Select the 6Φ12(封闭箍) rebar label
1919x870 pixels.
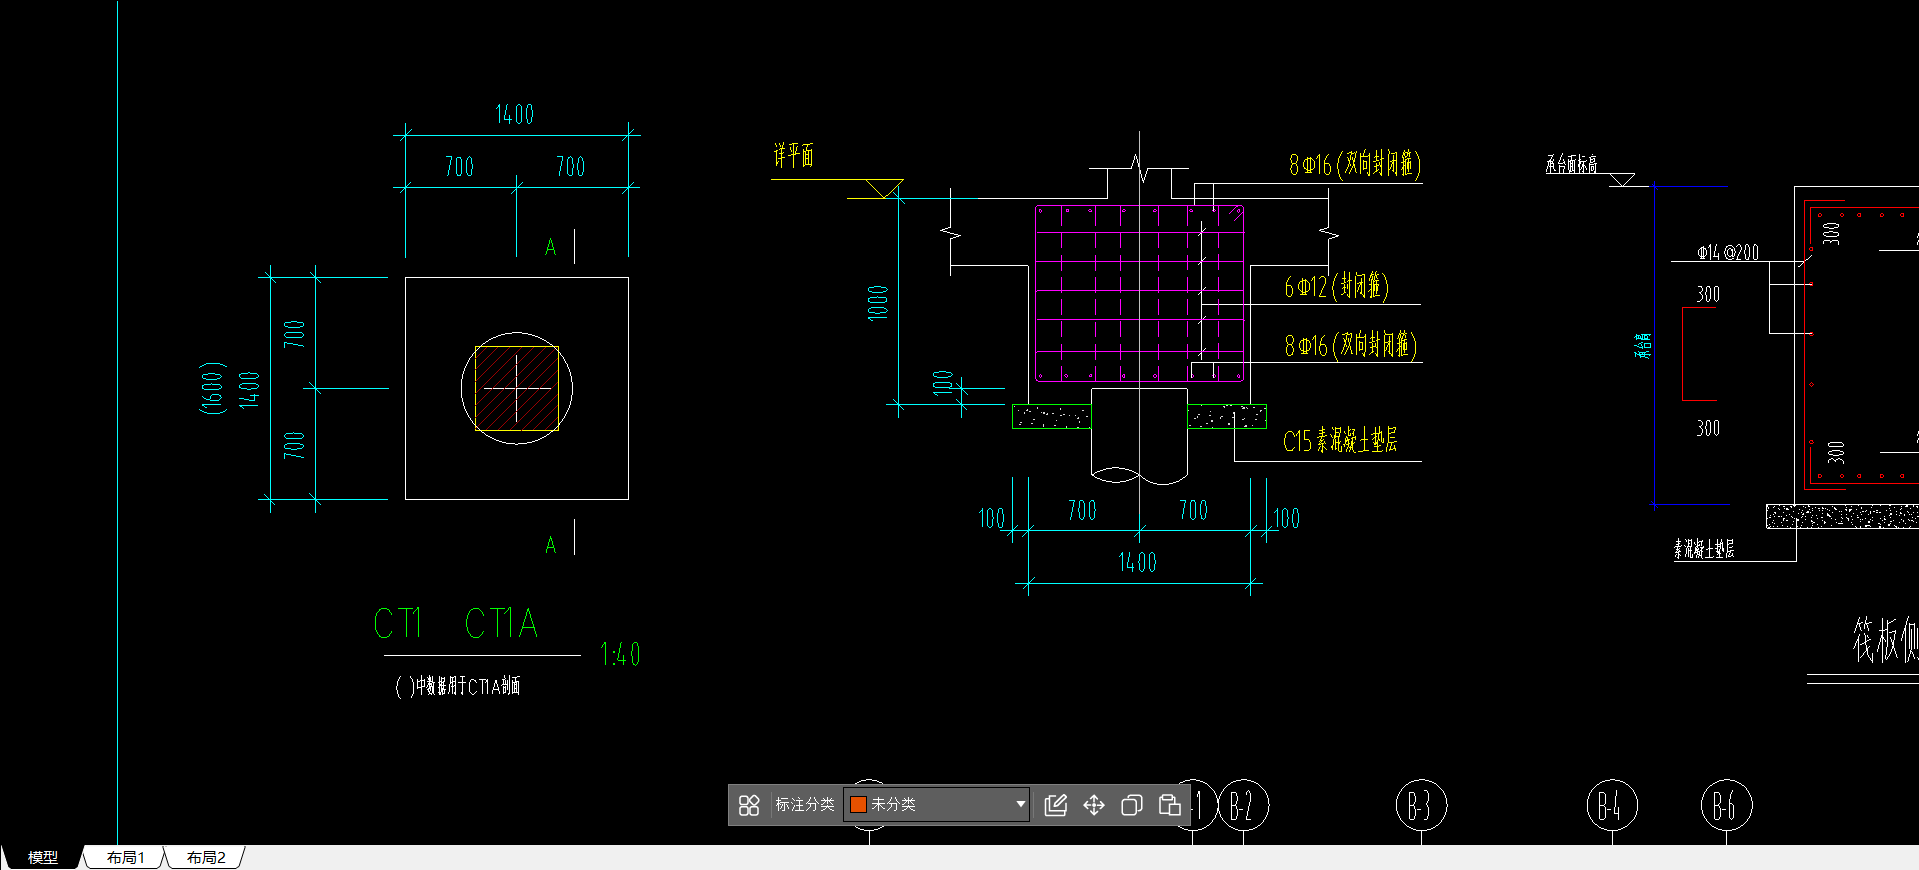tap(1336, 287)
